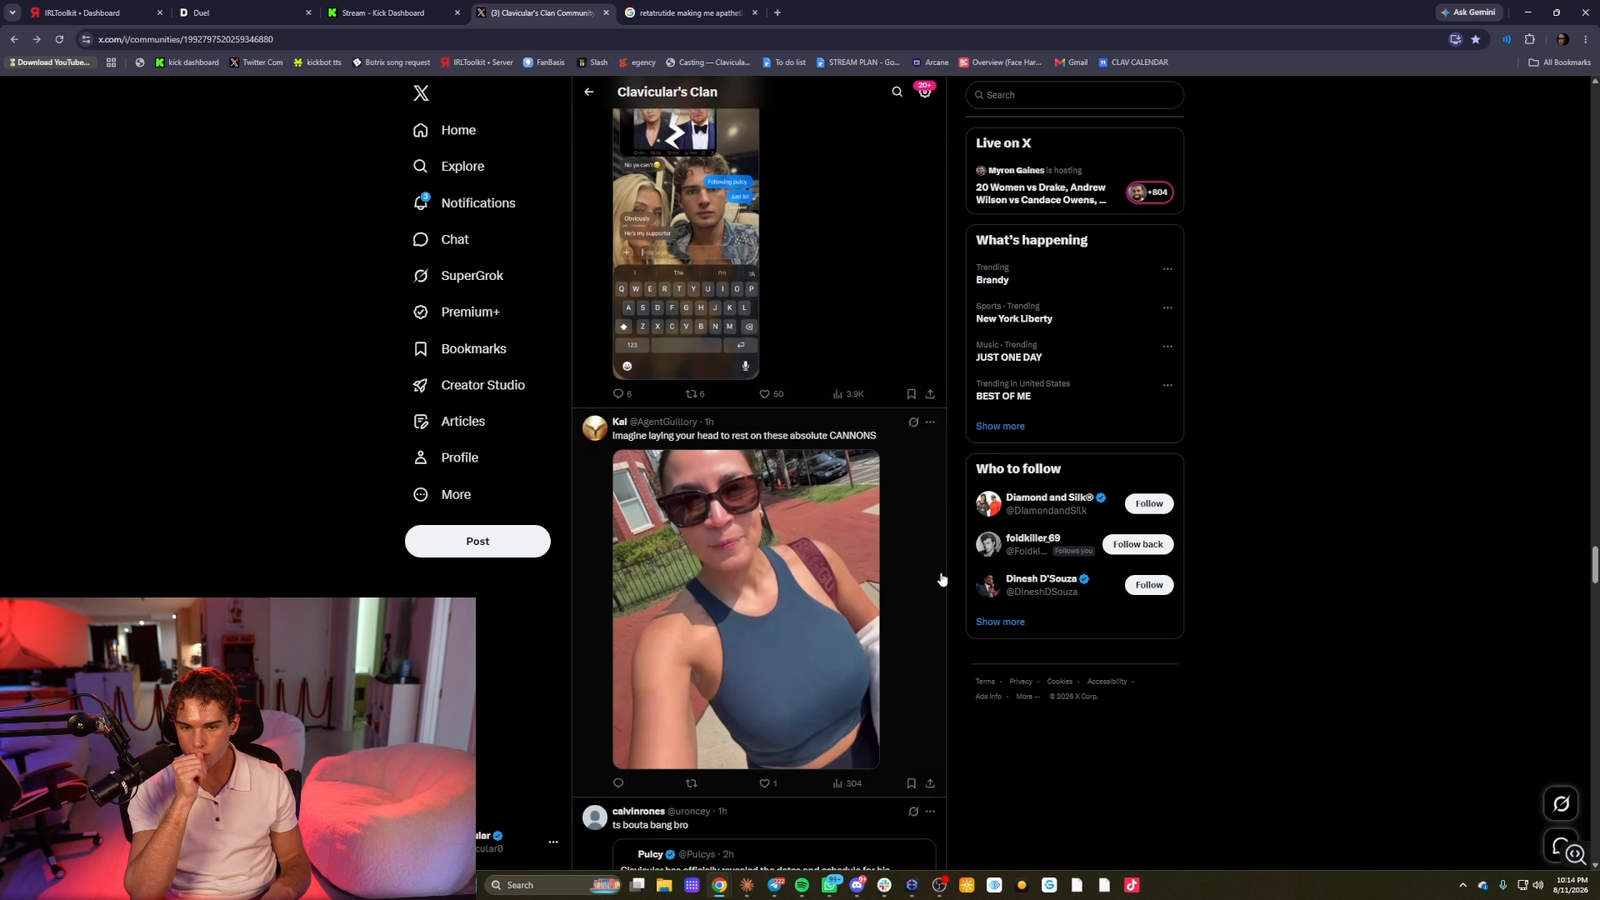The height and width of the screenshot is (900, 1600).
Task: Expand the More menu in sidebar
Action: pyautogui.click(x=442, y=495)
